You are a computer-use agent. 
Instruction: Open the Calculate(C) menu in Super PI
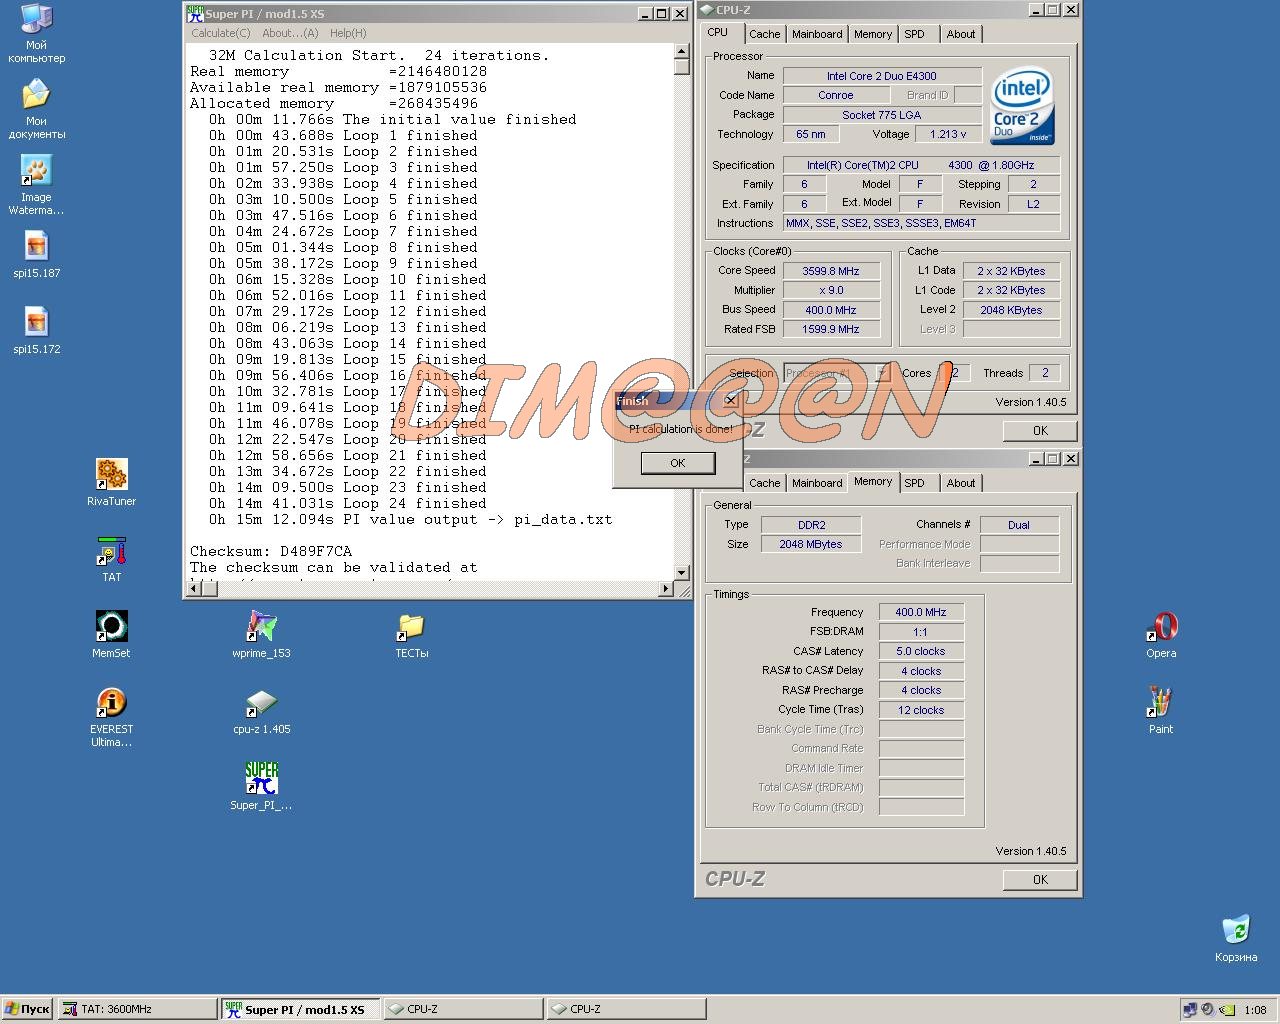click(221, 33)
